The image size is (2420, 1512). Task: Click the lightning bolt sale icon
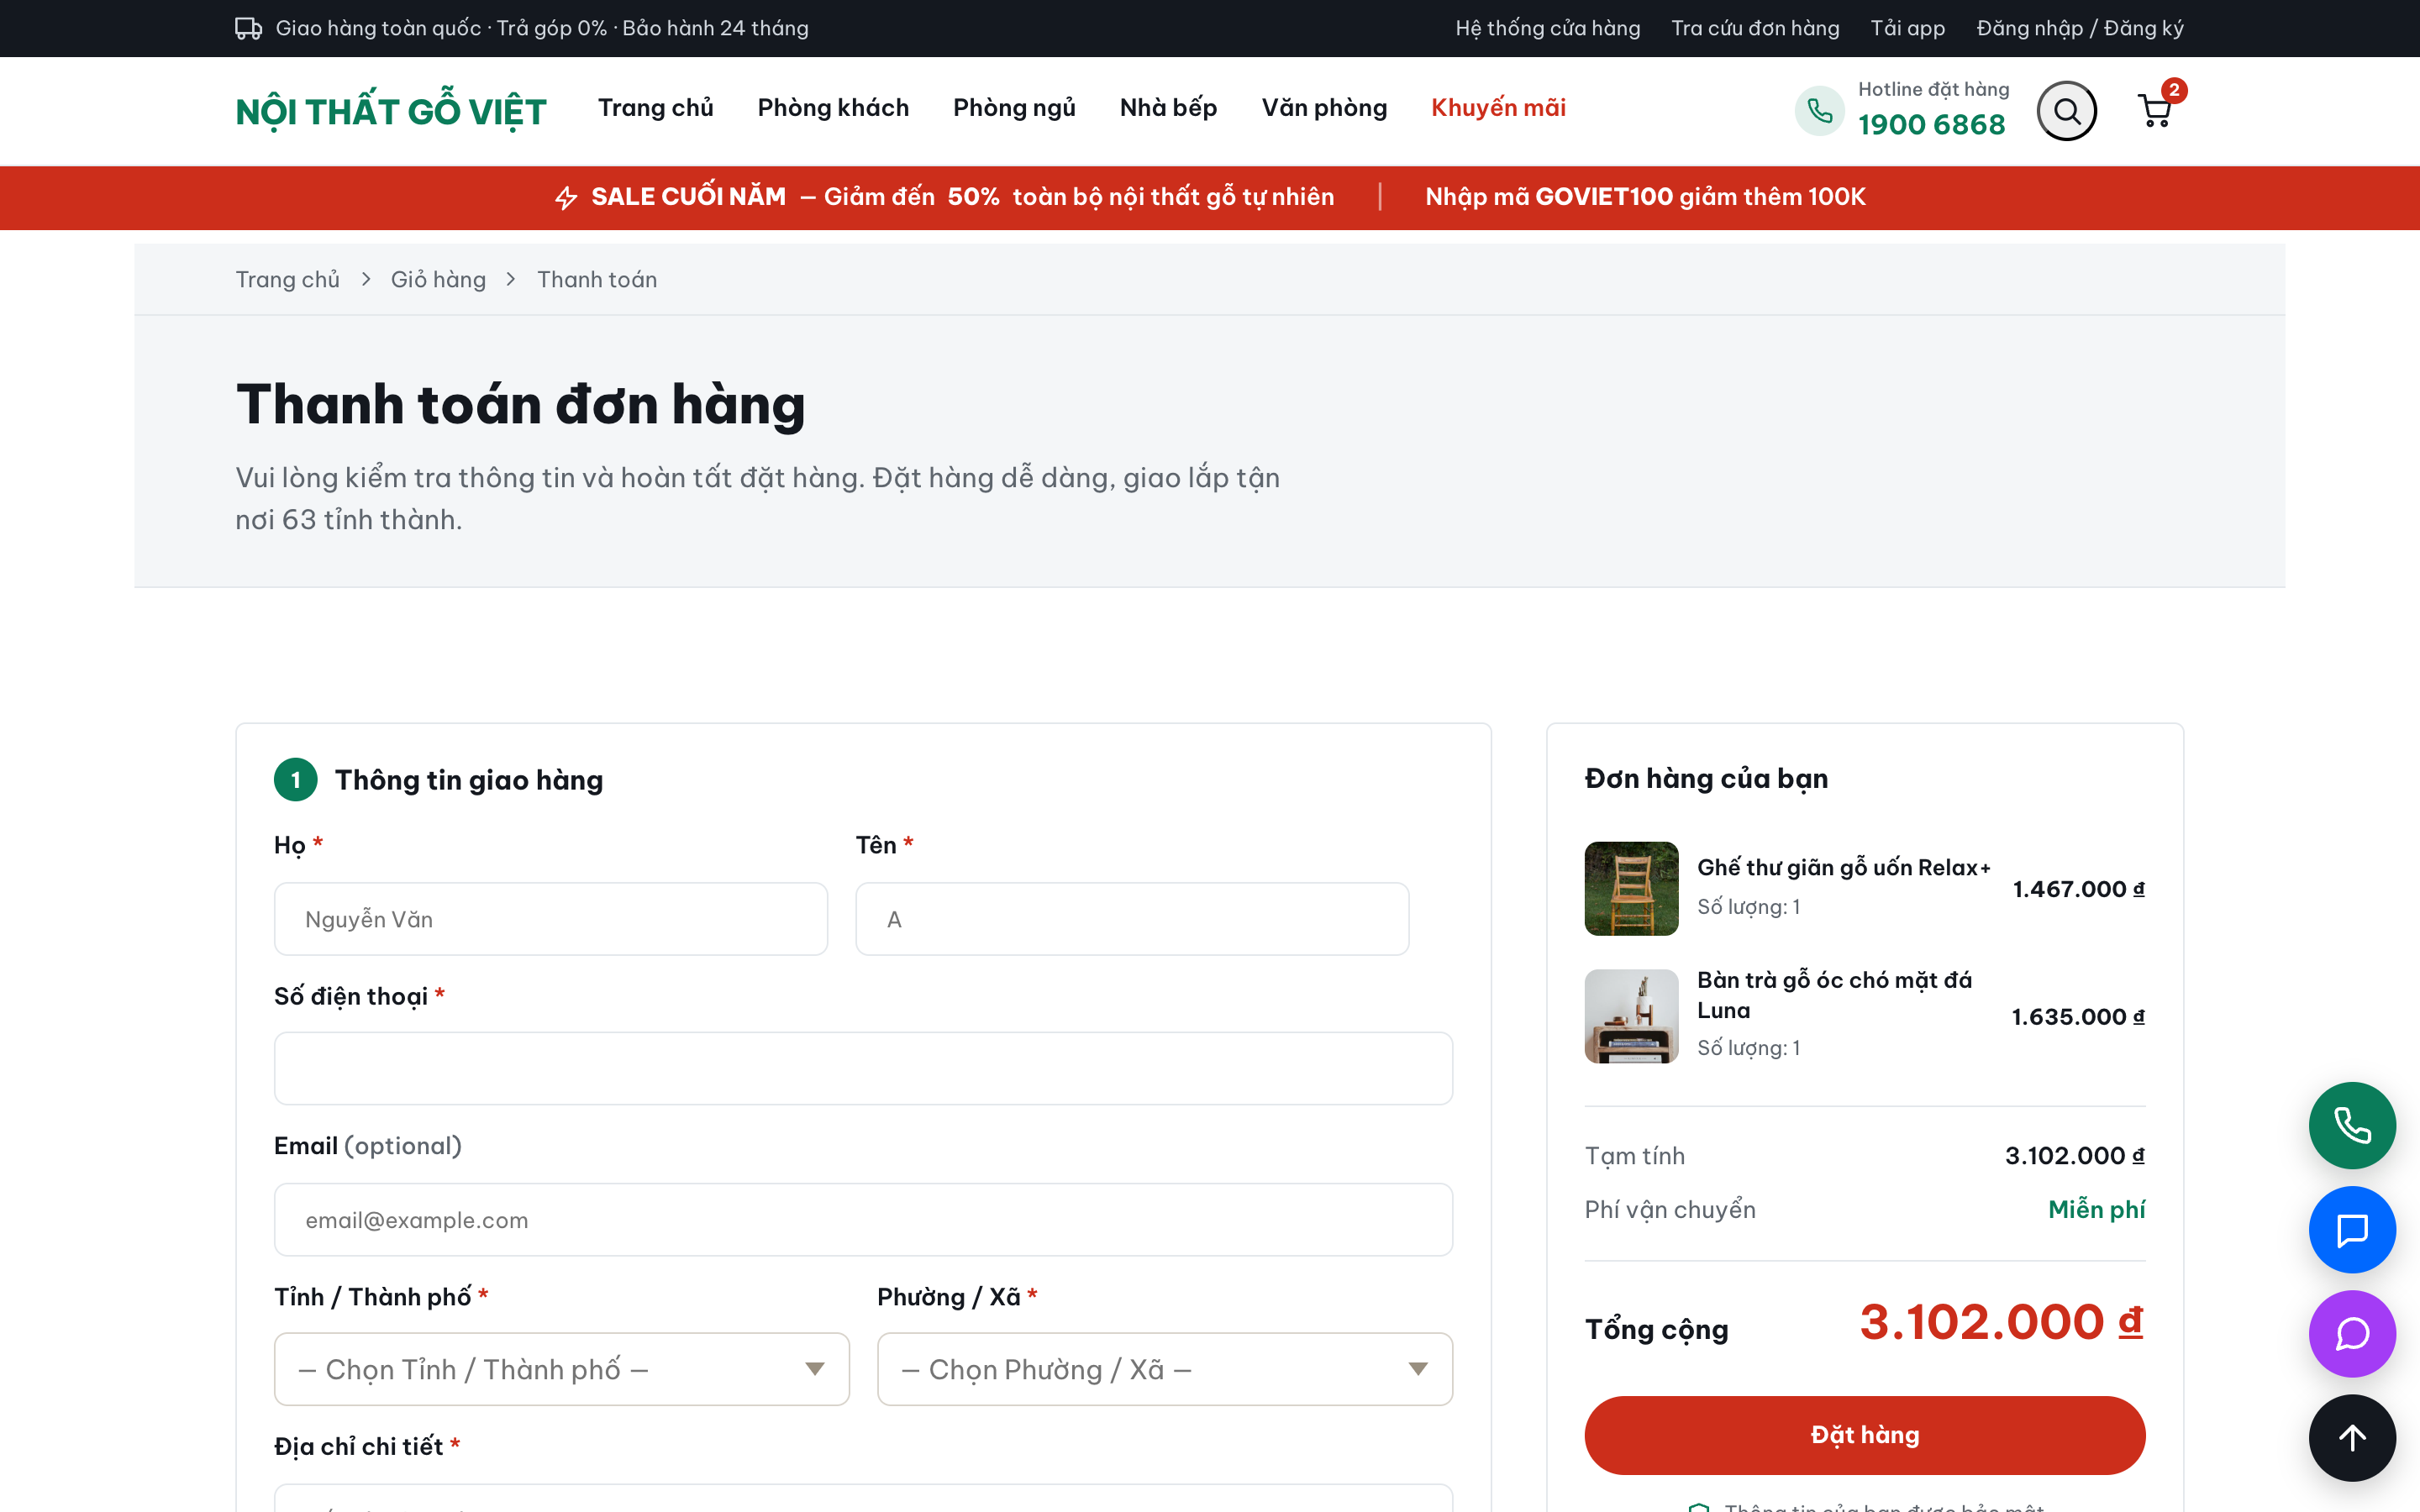pyautogui.click(x=566, y=197)
